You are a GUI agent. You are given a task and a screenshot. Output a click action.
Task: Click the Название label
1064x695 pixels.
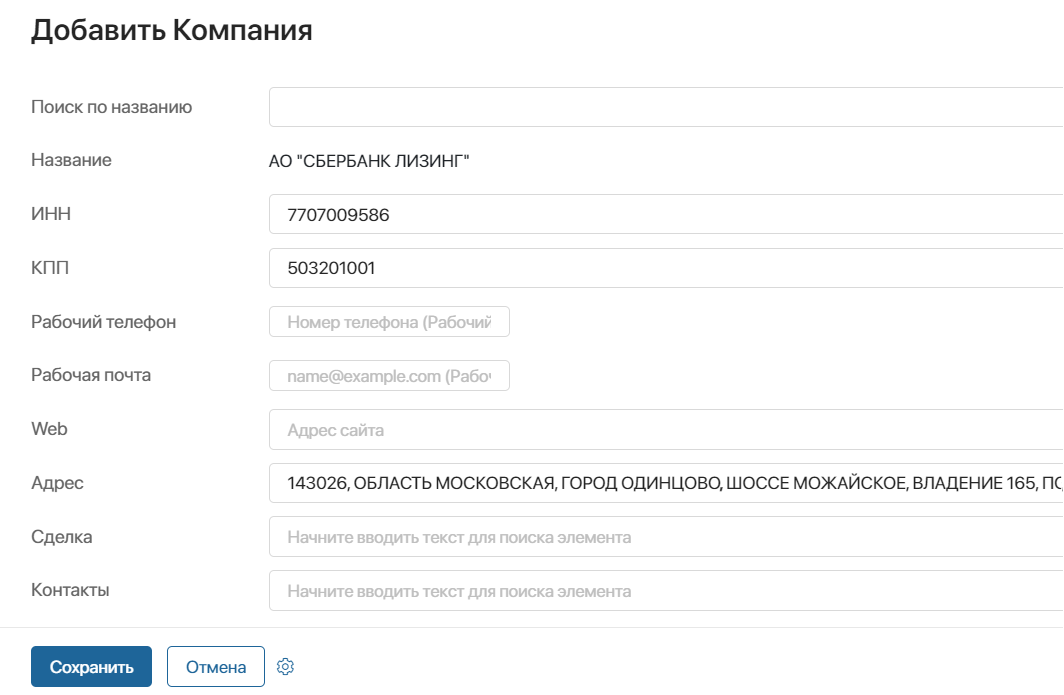[x=71, y=160]
